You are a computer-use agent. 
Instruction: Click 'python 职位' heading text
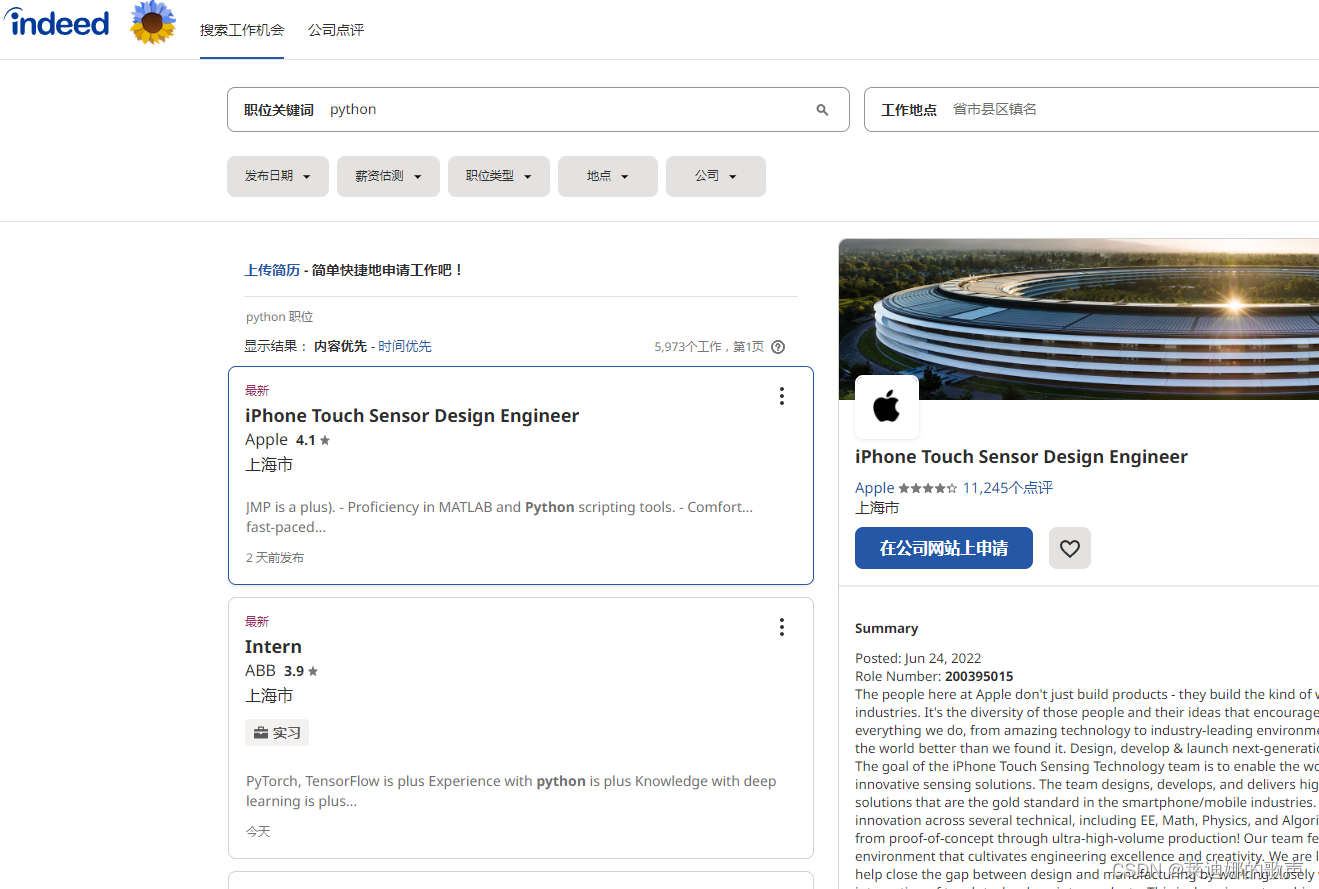pos(280,317)
